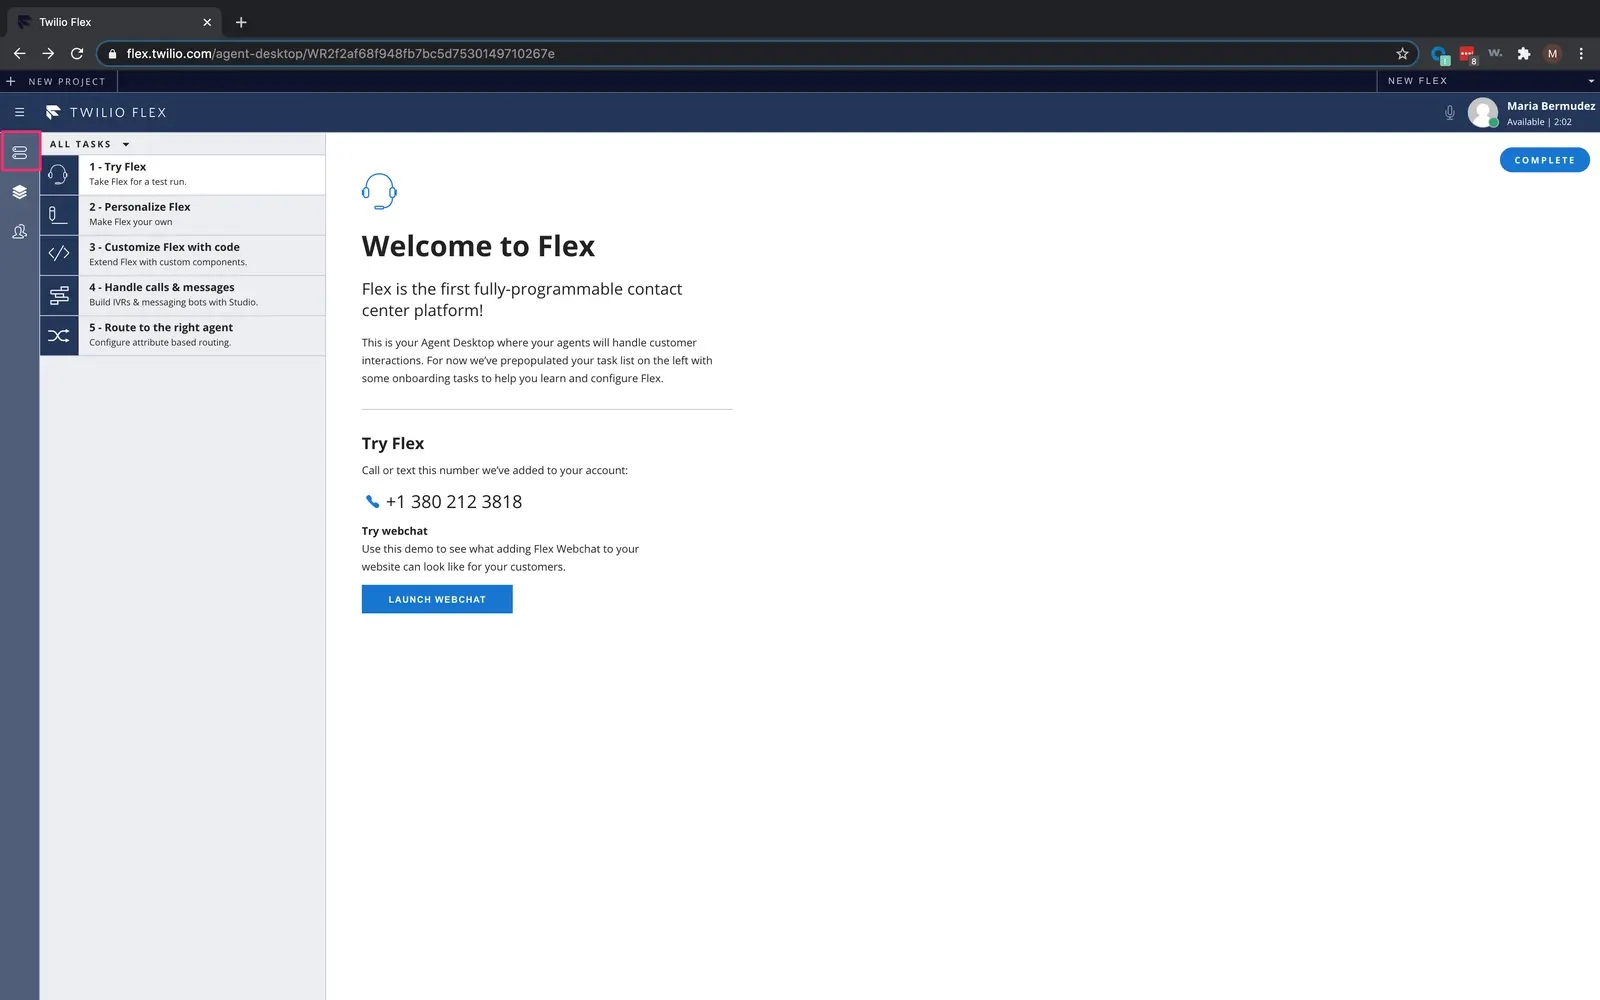The image size is (1600, 1000).
Task: Click the 'Welcome to Flex' heading
Action: (x=478, y=246)
